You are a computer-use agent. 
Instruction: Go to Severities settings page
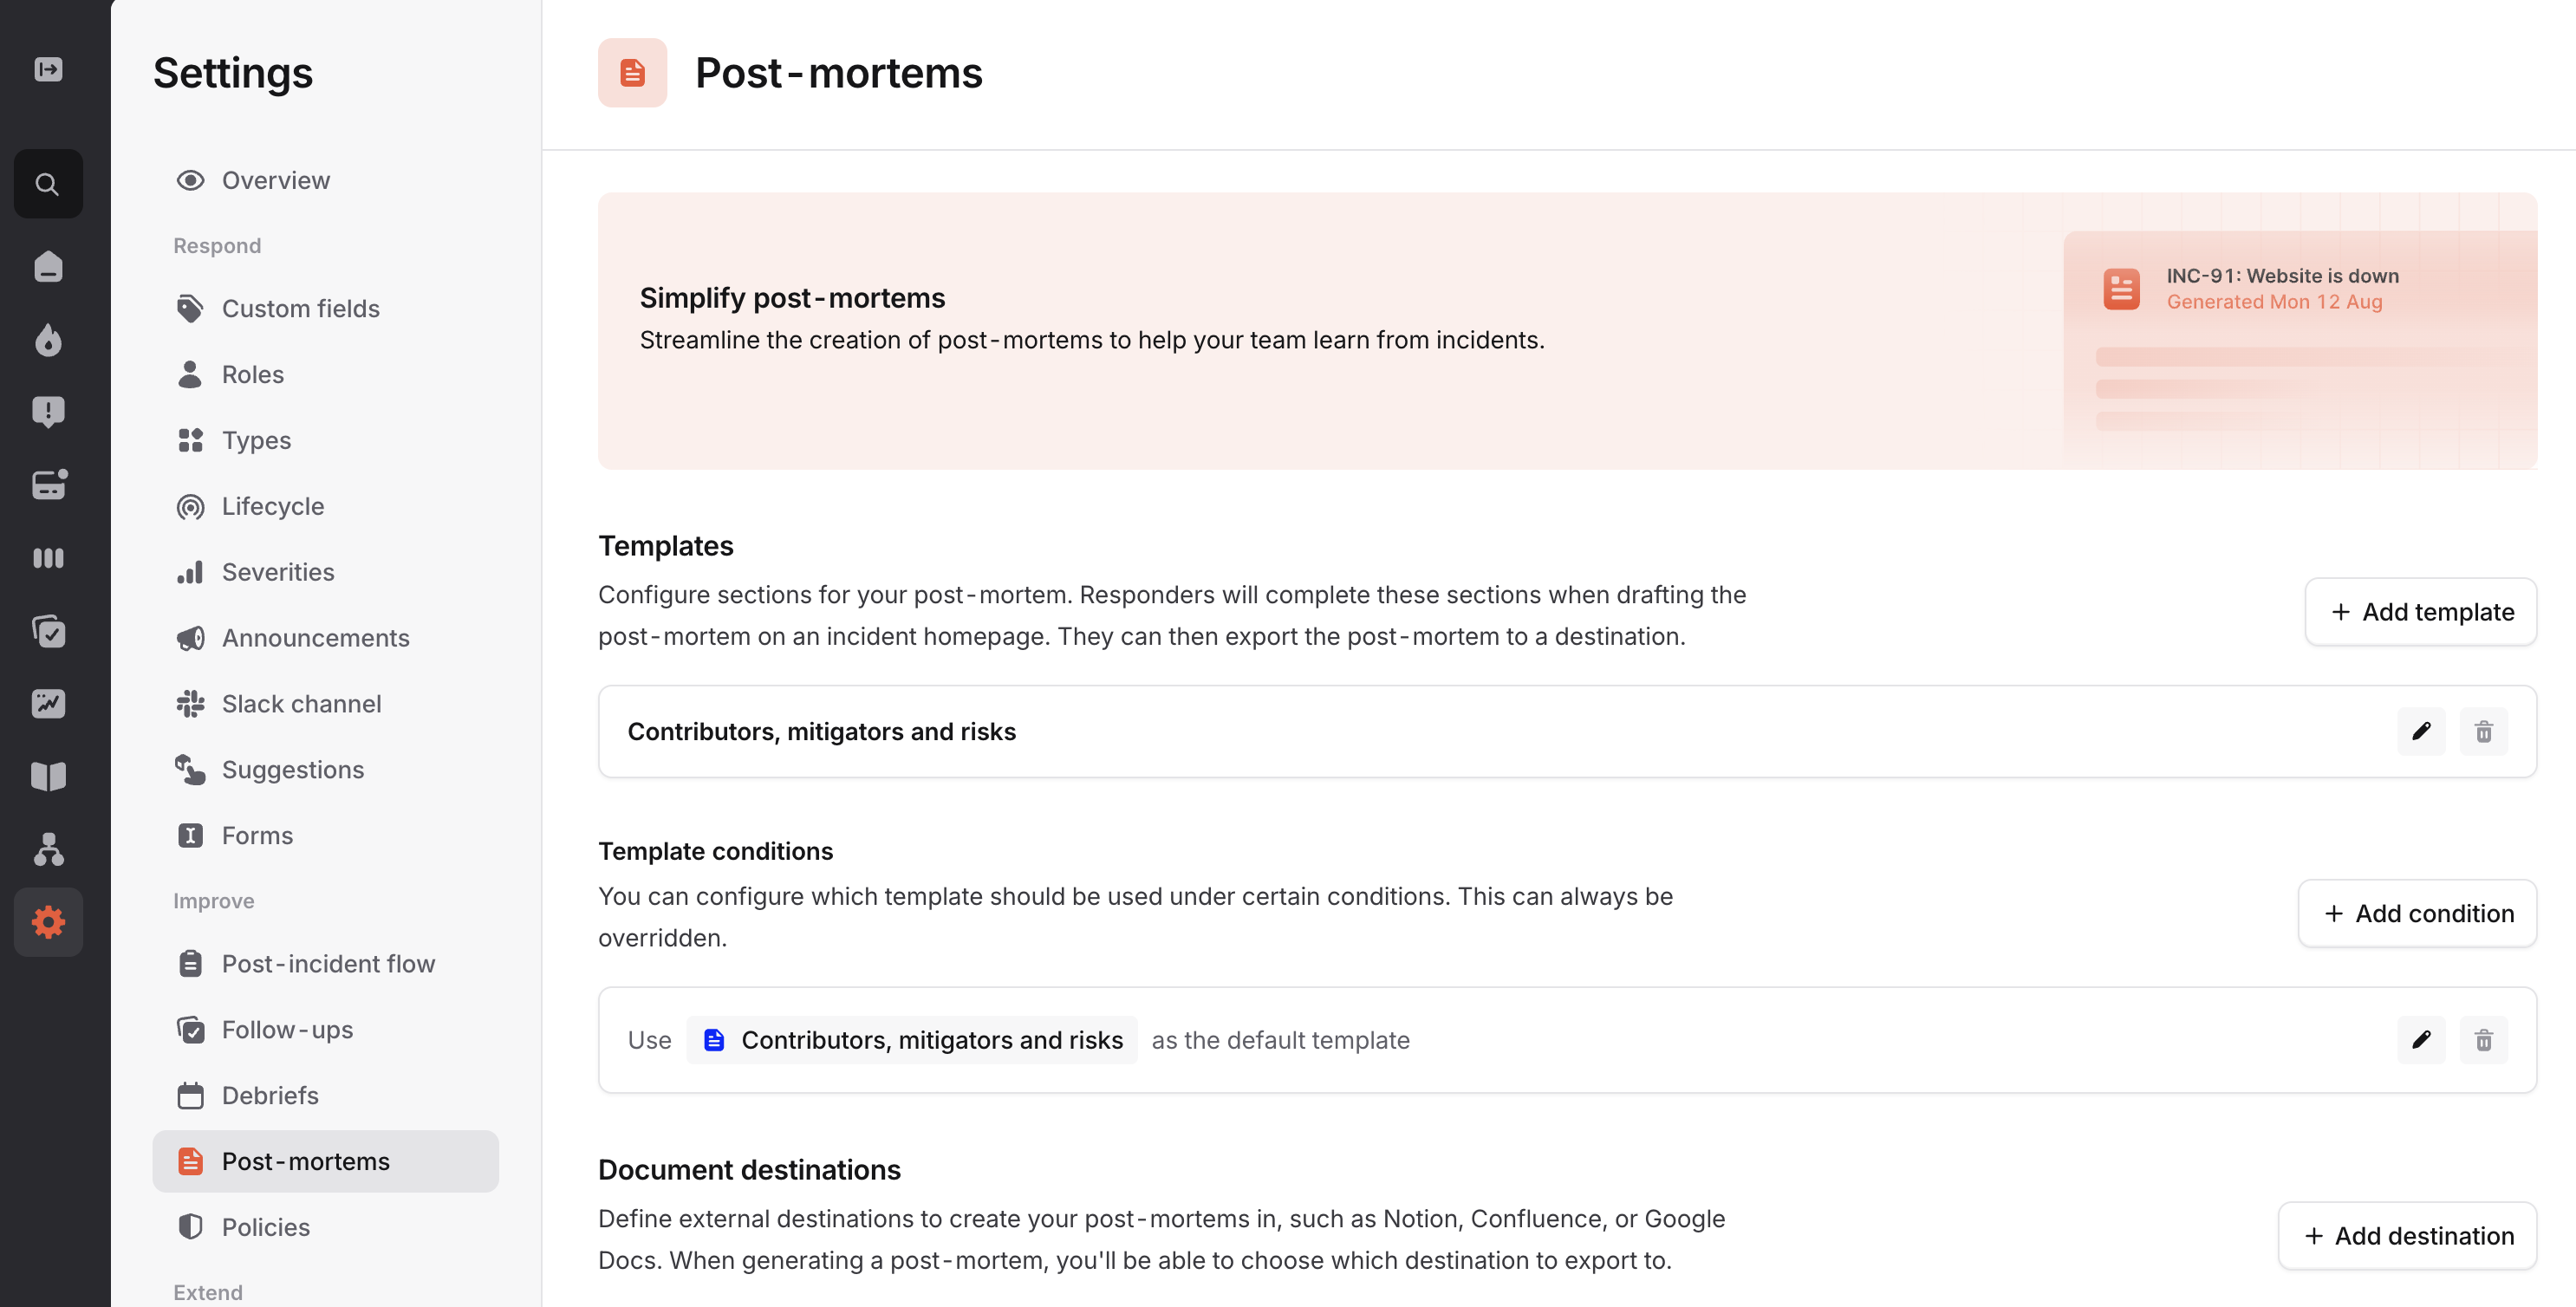pos(277,572)
